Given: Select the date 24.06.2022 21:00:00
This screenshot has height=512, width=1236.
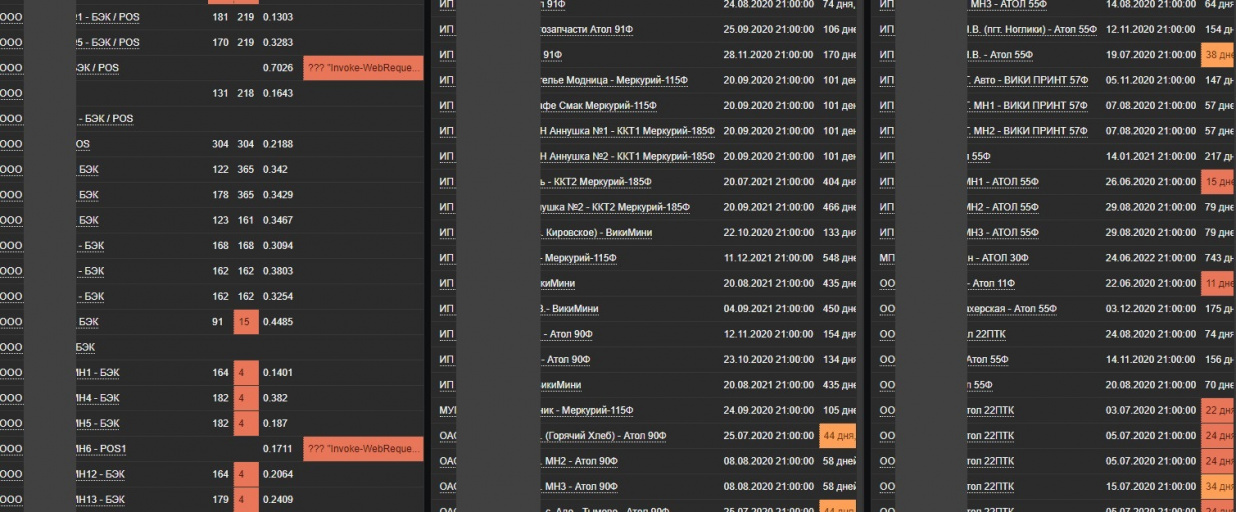Looking at the screenshot, I should 1151,258.
